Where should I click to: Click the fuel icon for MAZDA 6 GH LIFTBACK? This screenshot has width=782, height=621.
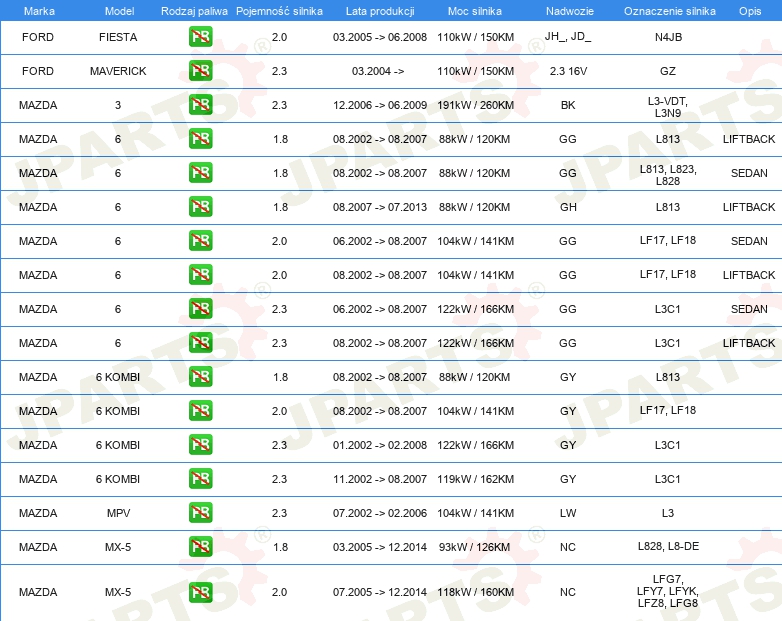[x=200, y=207]
